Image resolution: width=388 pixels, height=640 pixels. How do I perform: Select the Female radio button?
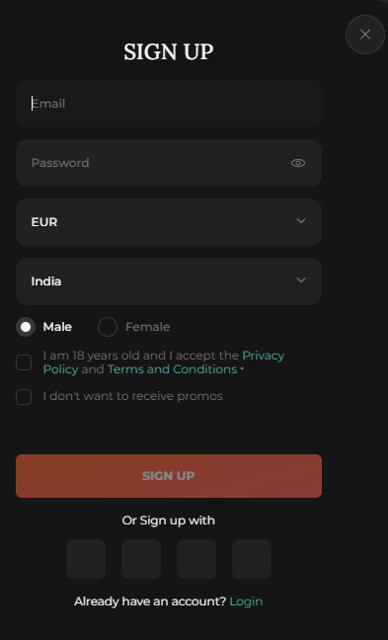pyautogui.click(x=108, y=327)
